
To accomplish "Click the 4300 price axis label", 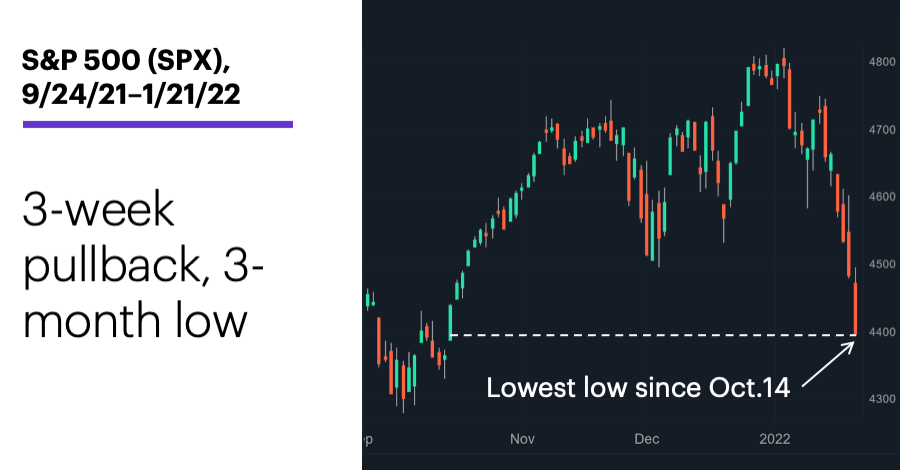I will pos(882,399).
